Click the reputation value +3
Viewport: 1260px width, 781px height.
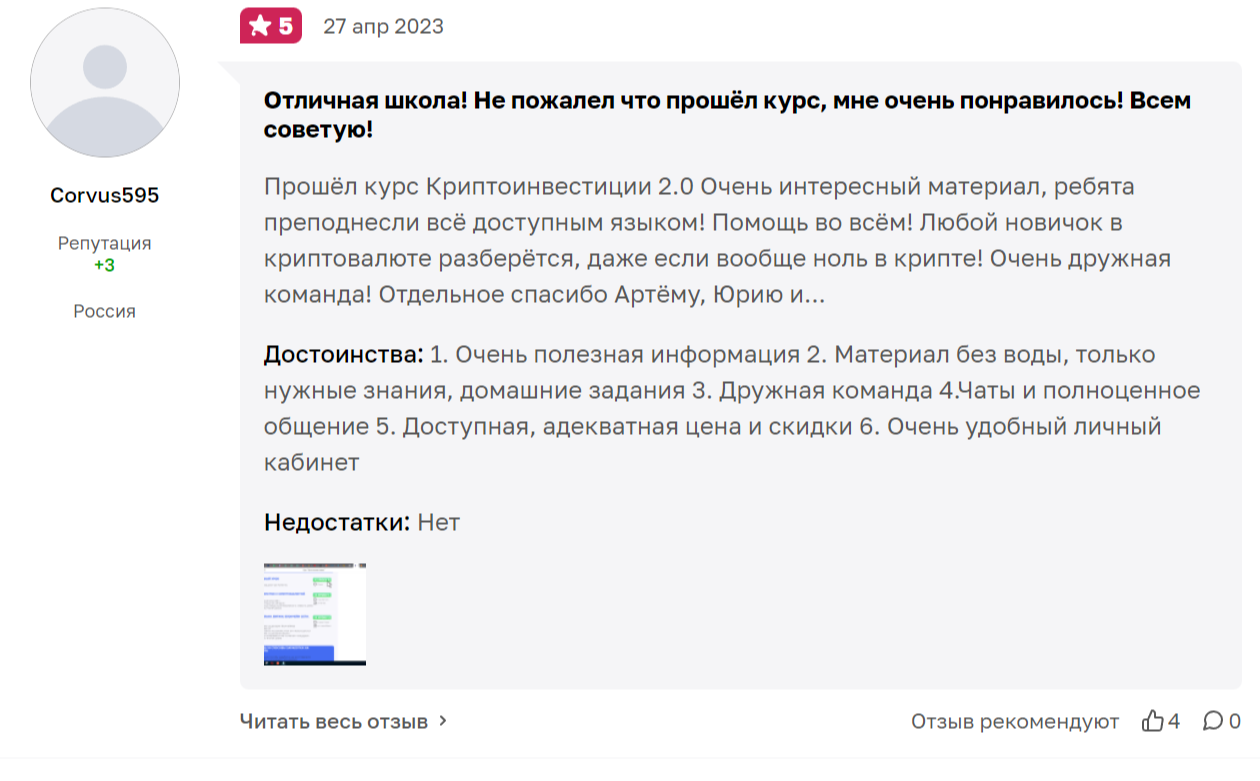[104, 265]
